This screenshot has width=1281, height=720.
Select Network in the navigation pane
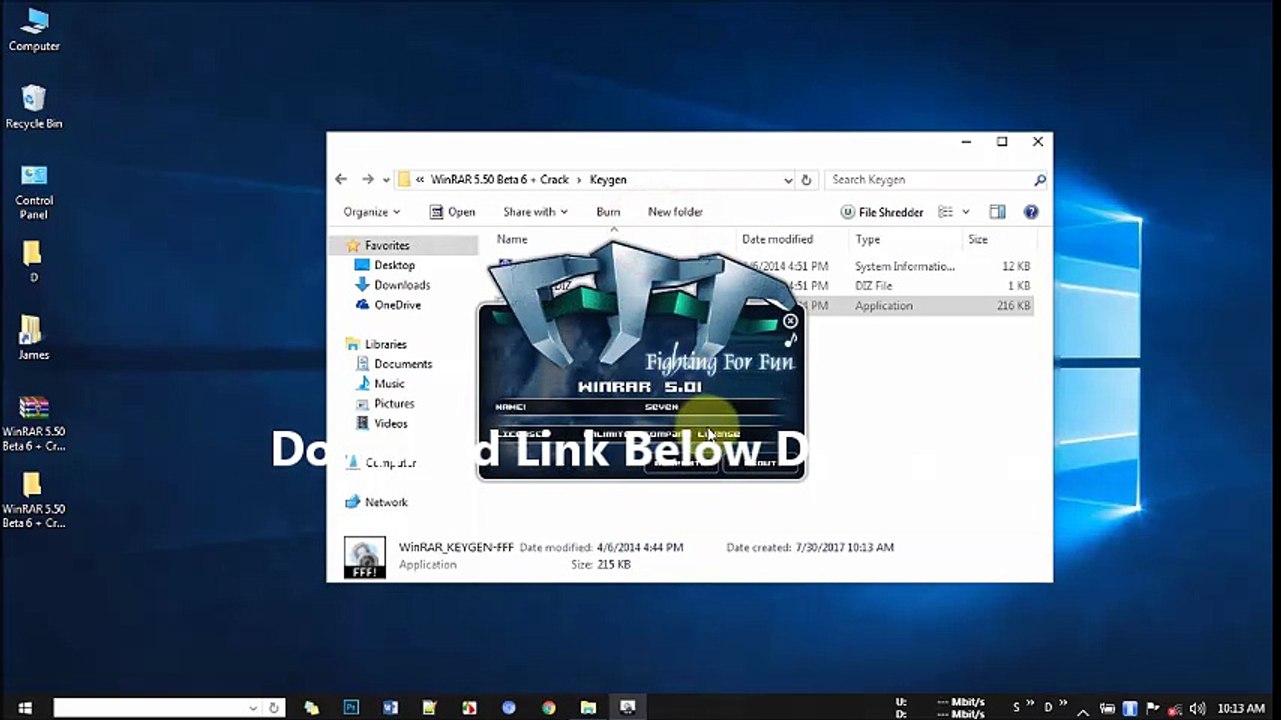[x=376, y=502]
